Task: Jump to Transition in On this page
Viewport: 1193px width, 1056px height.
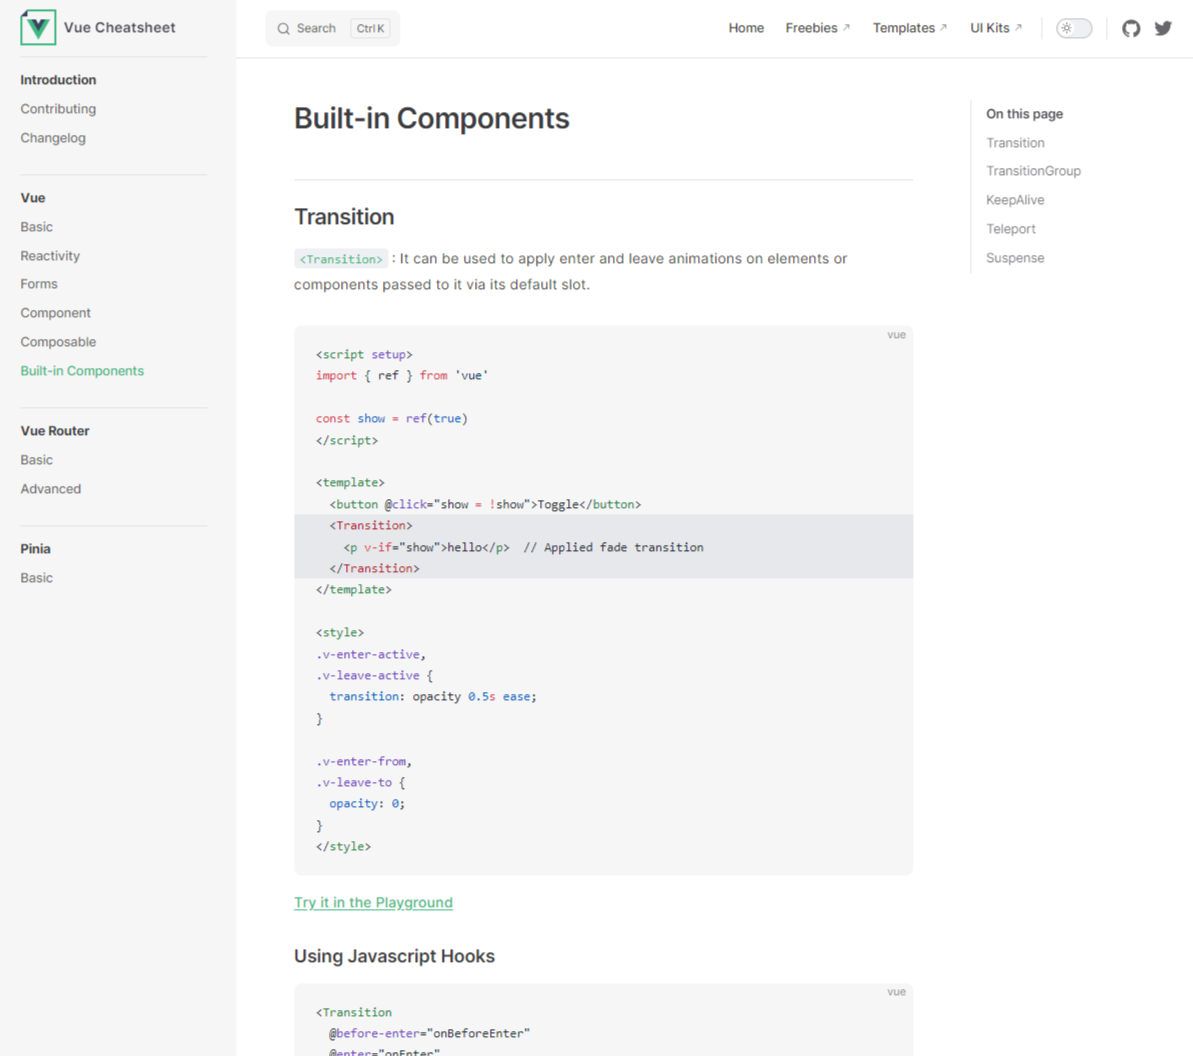Action: [x=1015, y=143]
